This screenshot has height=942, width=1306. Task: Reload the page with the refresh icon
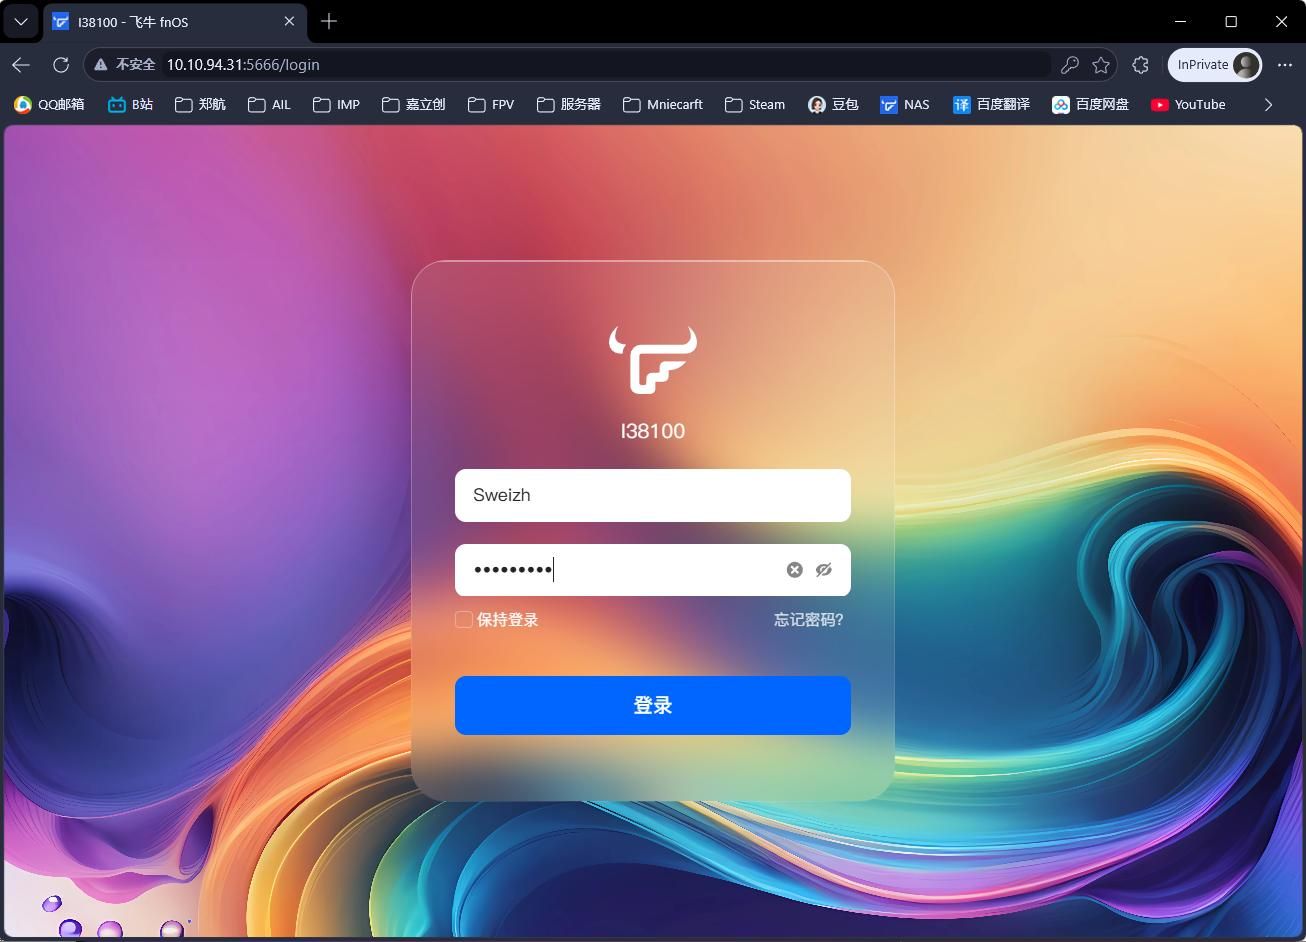tap(61, 64)
